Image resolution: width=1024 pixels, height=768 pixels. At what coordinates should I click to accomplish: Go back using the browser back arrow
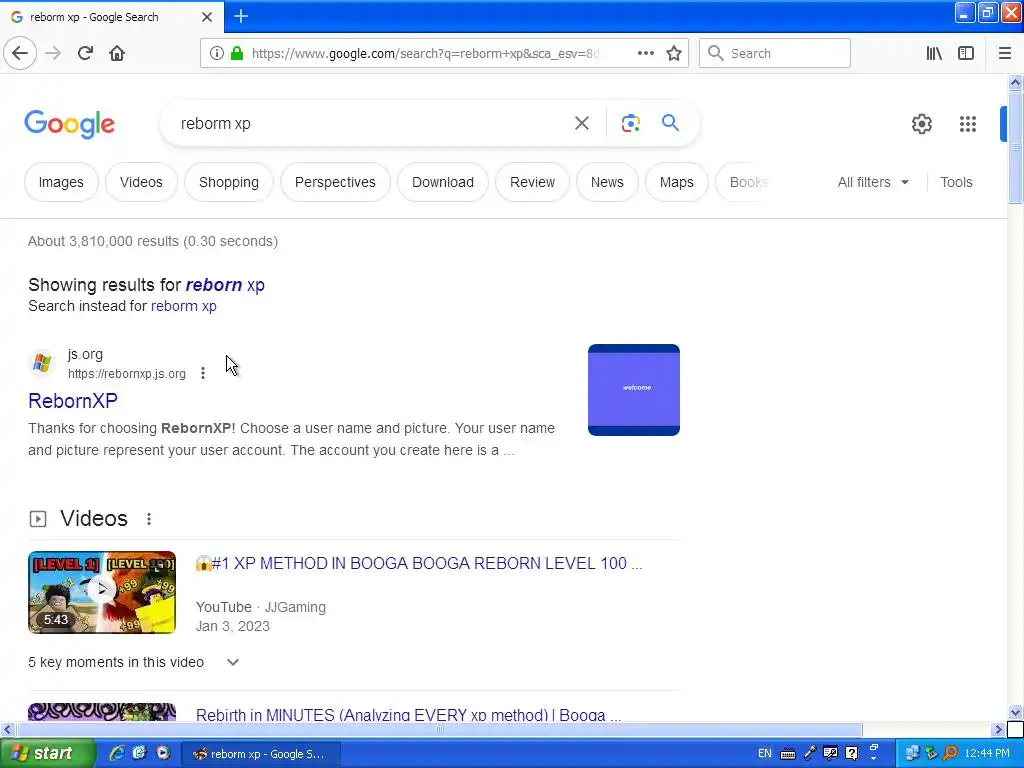pyautogui.click(x=20, y=53)
